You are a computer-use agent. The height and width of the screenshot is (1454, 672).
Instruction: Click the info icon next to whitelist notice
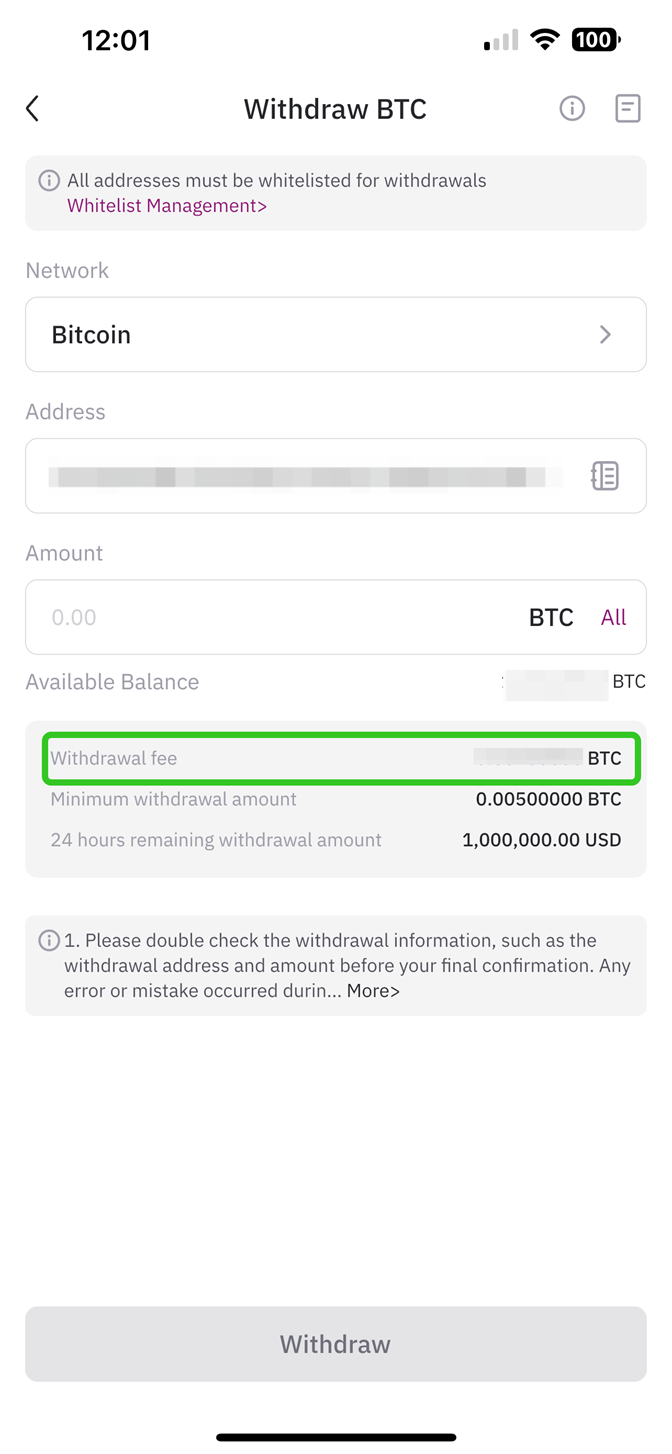point(47,181)
